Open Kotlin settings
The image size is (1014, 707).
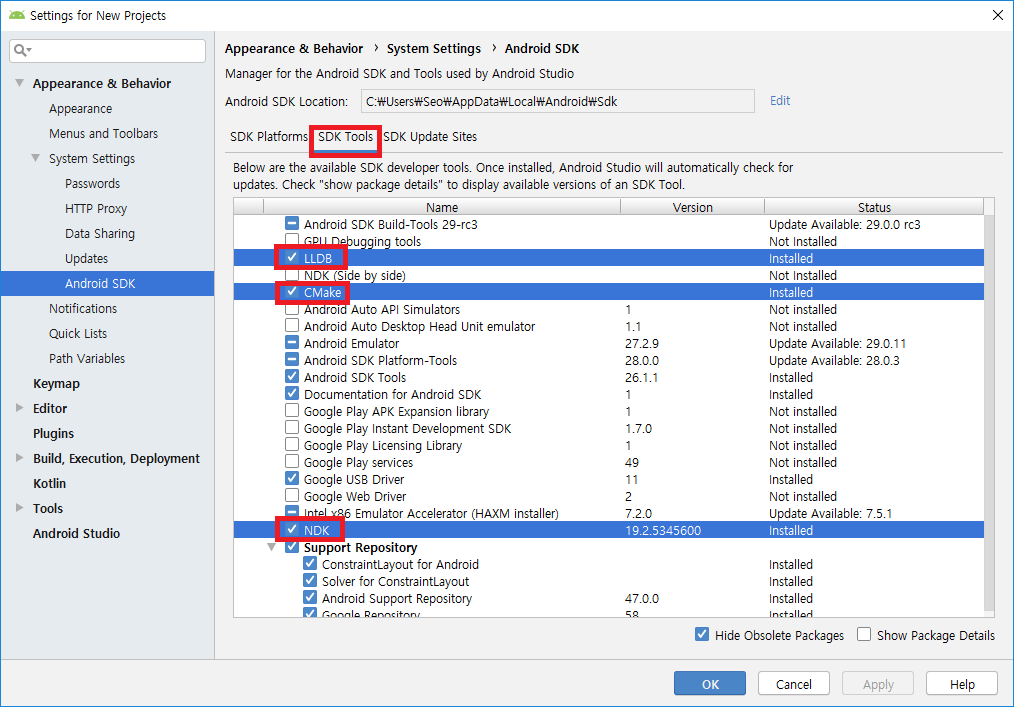49,483
